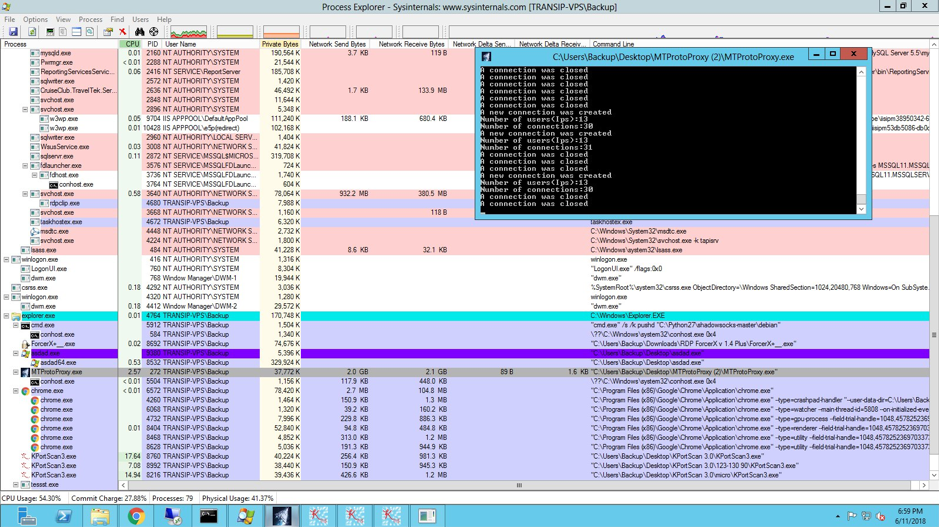This screenshot has width=939, height=527.
Task: Open the File menu
Action: [x=10, y=19]
